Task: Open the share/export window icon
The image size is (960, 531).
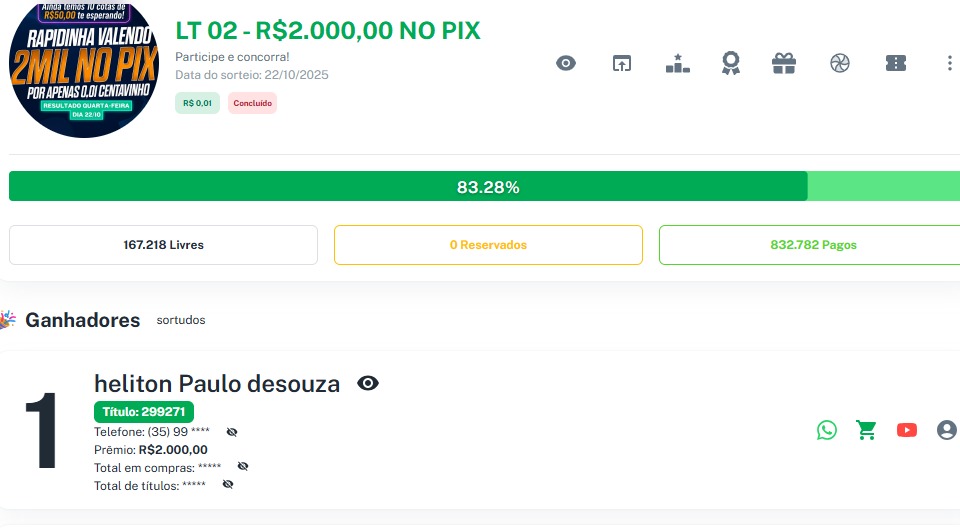Action: [622, 63]
